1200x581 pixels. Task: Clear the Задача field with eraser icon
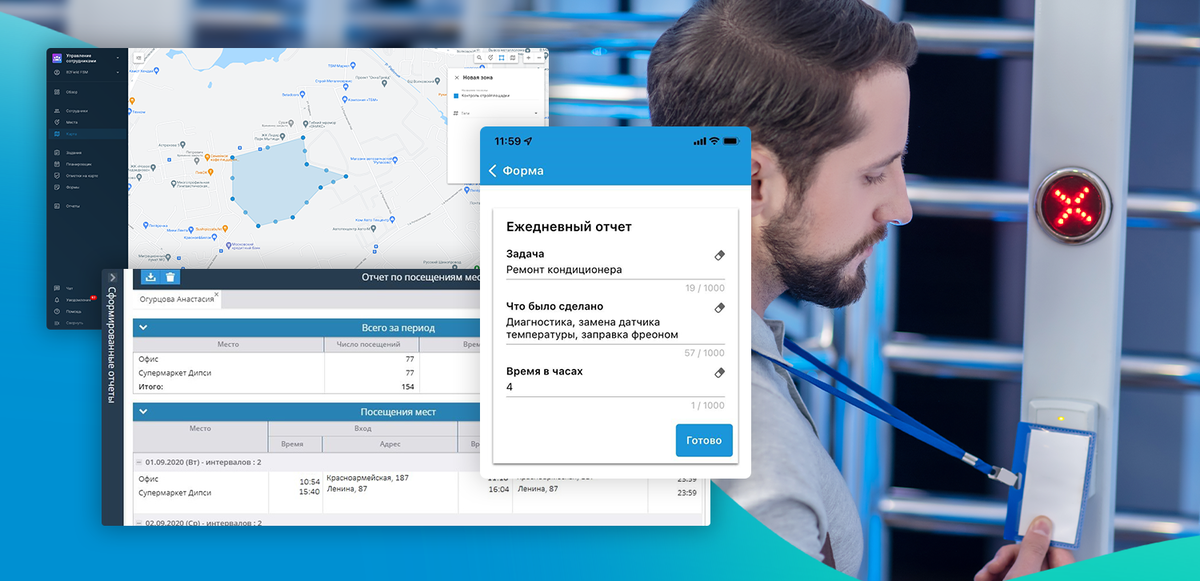[x=719, y=255]
